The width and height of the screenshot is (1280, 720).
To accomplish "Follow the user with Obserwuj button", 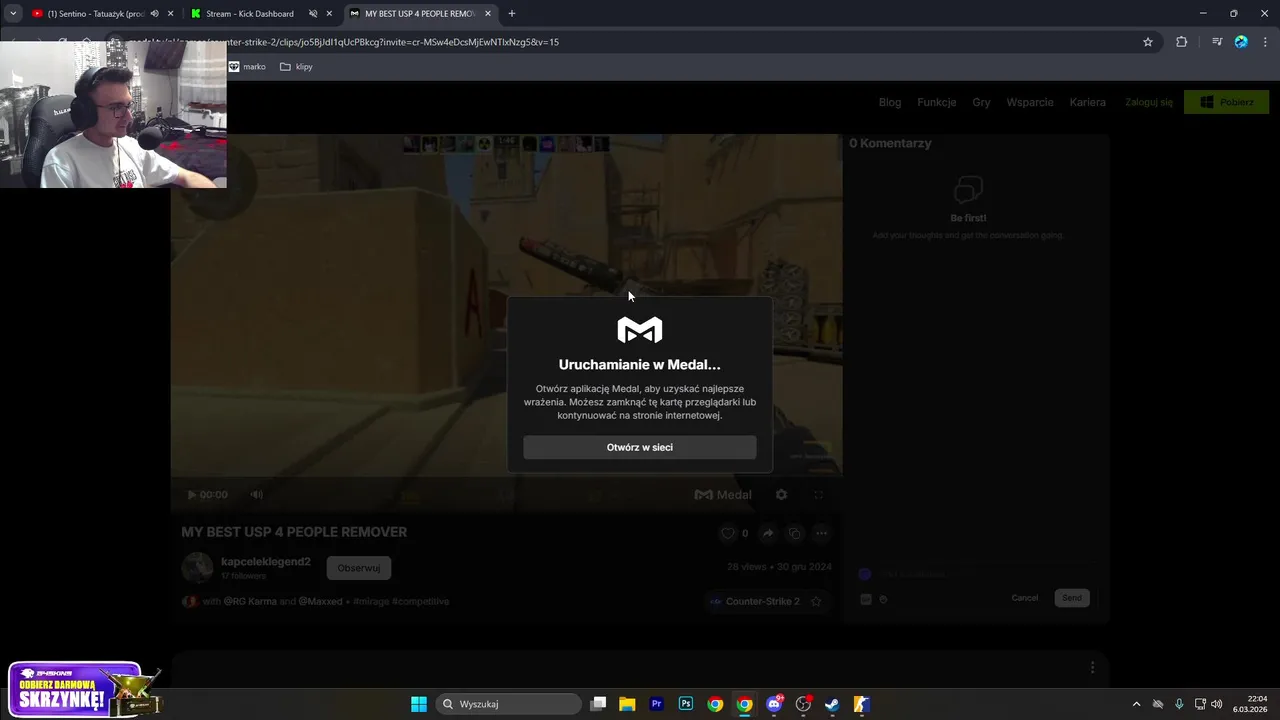I will [x=358, y=568].
